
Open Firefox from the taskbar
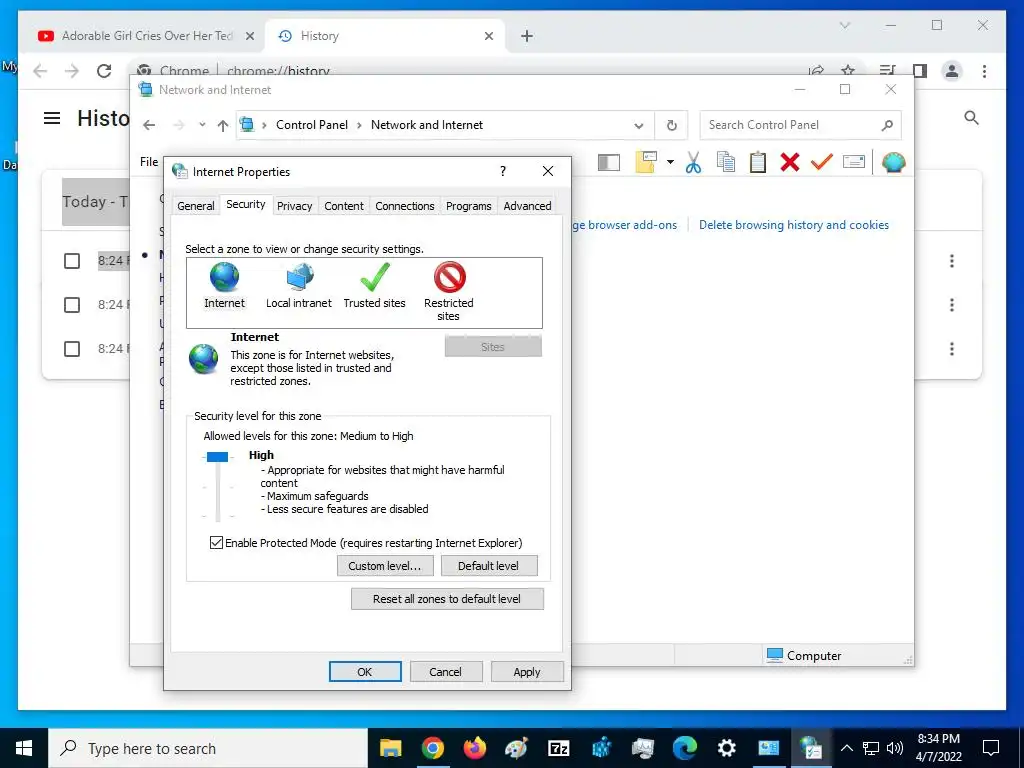tap(475, 748)
